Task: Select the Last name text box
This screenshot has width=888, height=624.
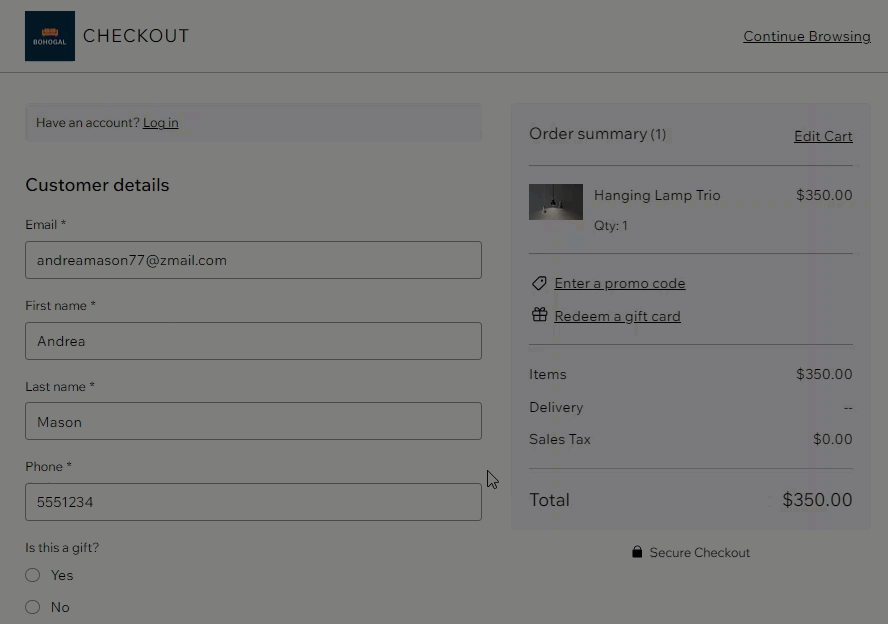Action: 253,422
